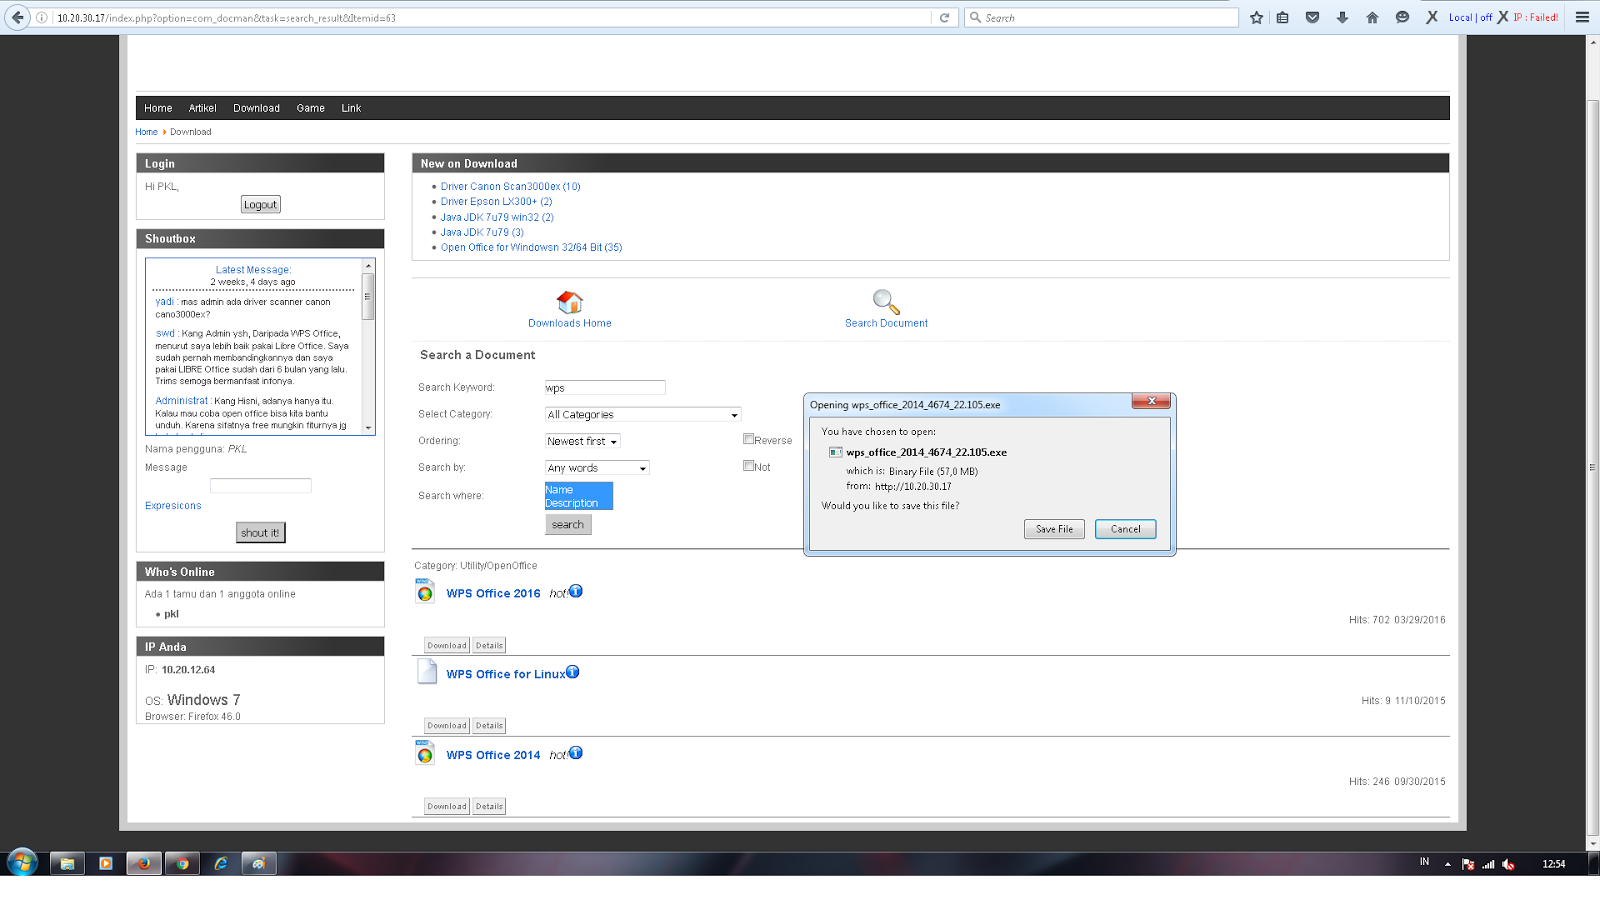
Task: Click Download button for WPS Office 2016
Action: point(447,645)
